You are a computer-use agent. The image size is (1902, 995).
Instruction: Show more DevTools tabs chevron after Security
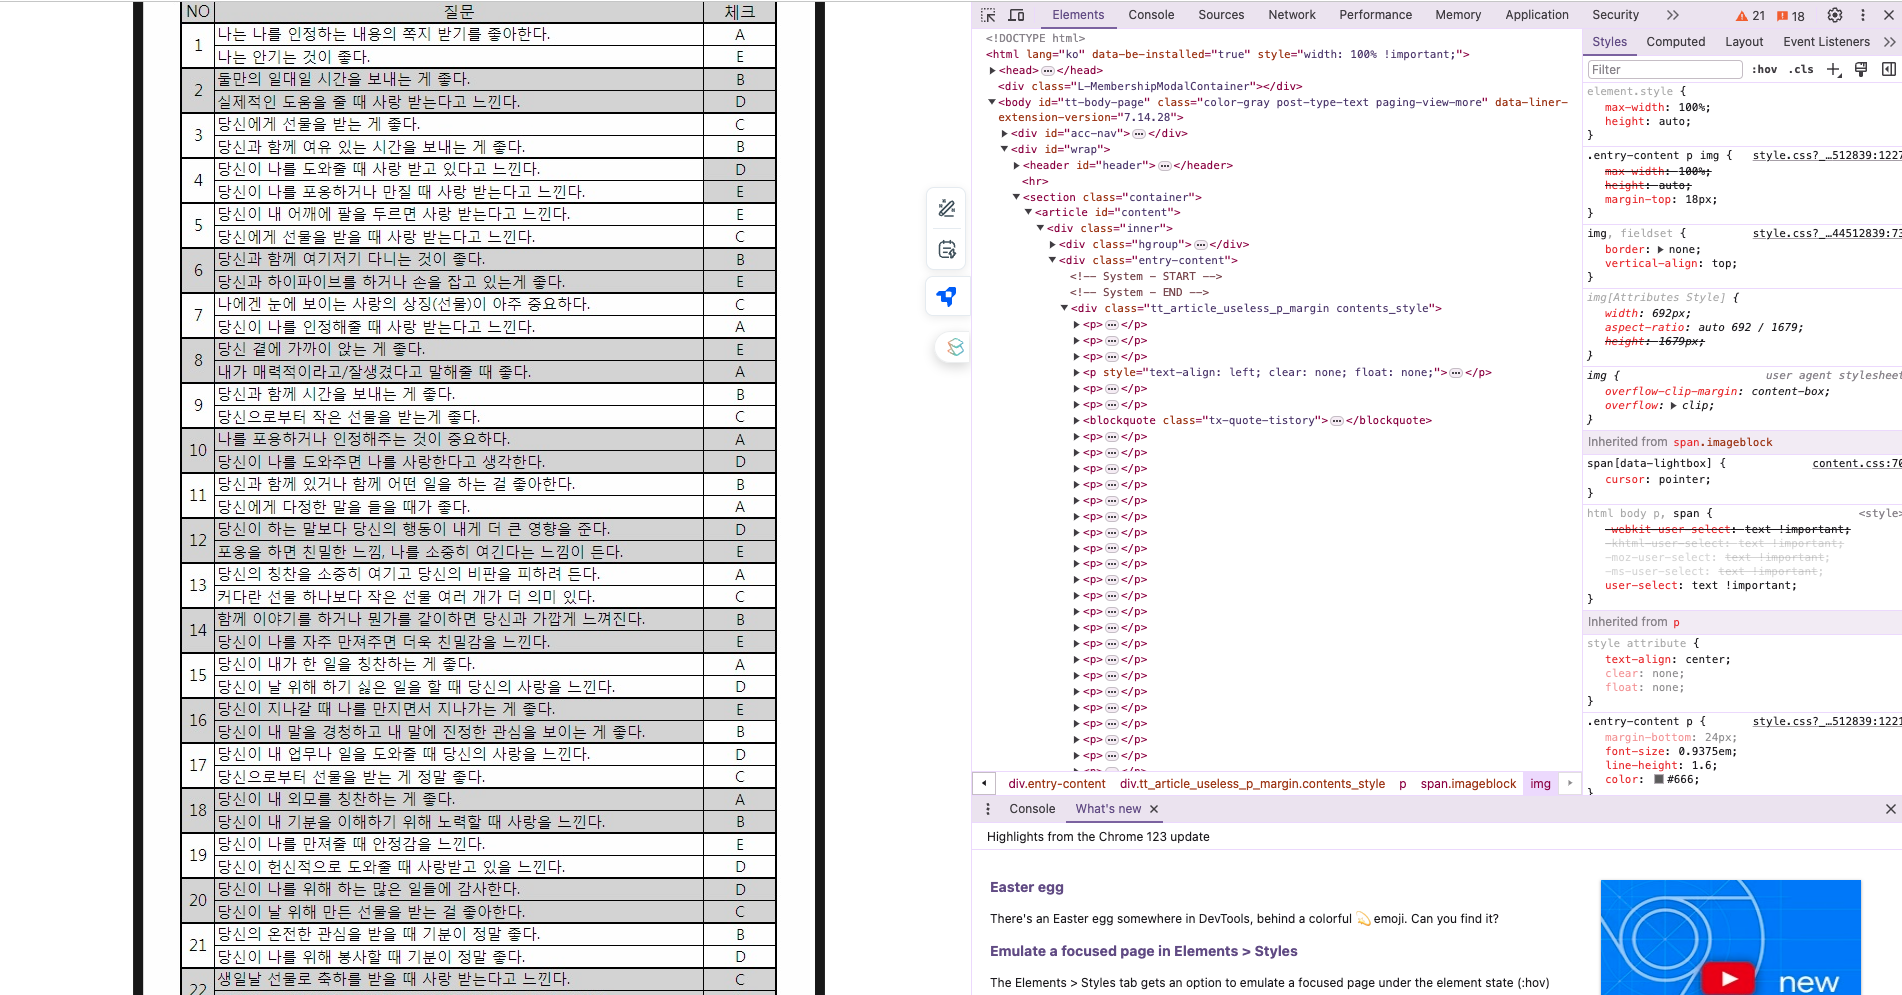1673,15
